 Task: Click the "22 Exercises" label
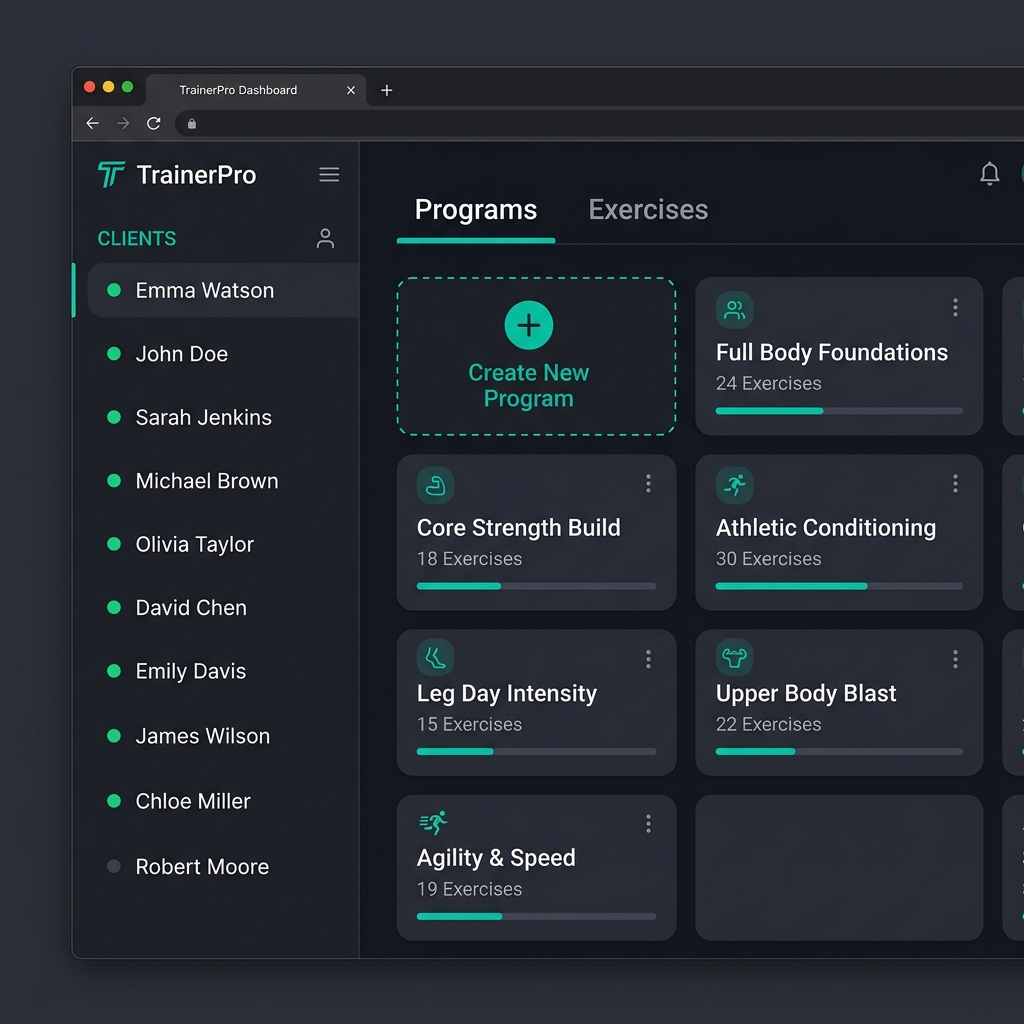768,724
